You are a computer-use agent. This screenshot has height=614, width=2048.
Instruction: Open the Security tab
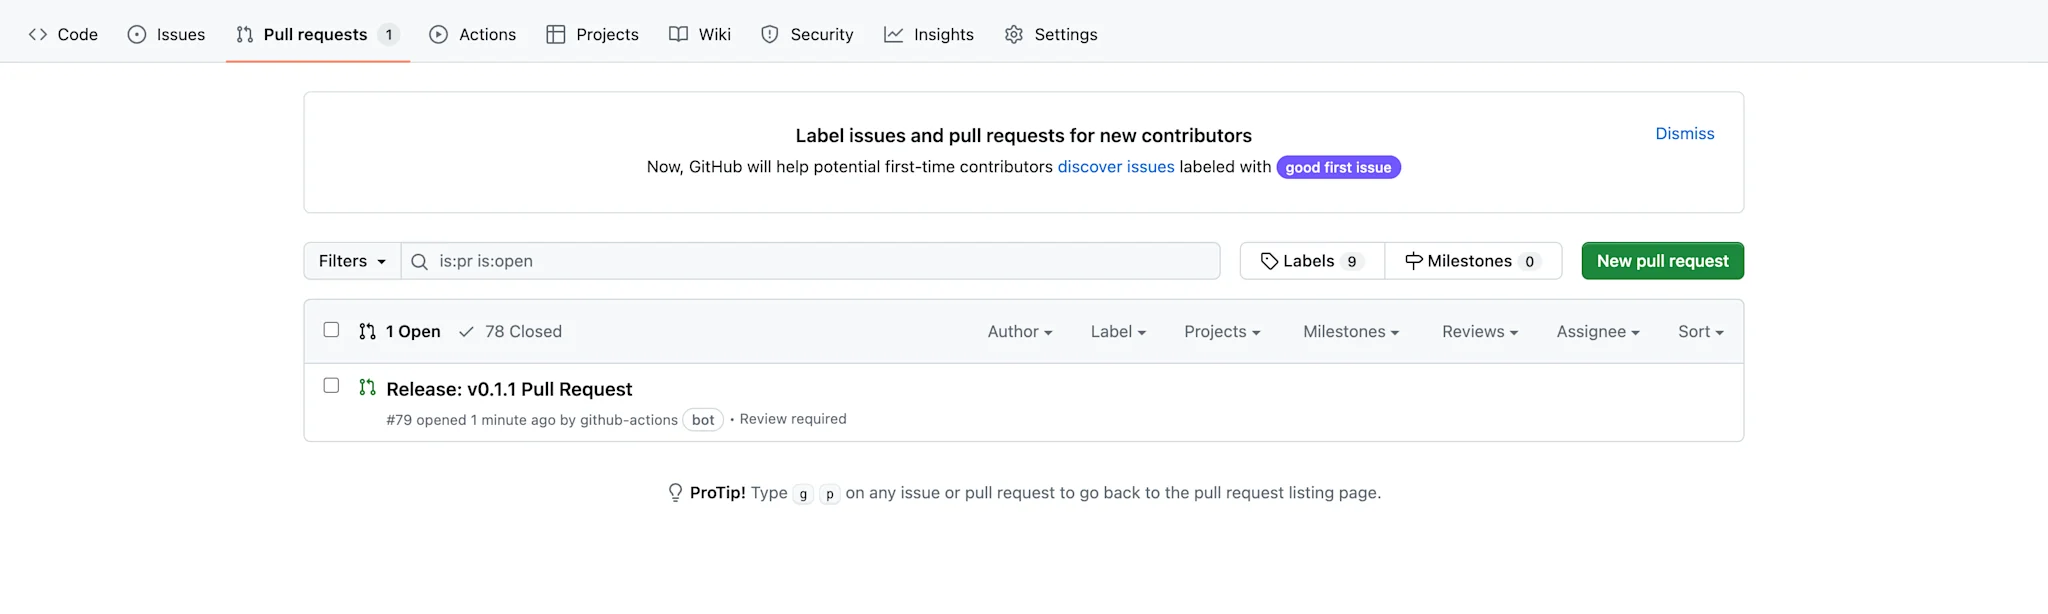tap(807, 34)
